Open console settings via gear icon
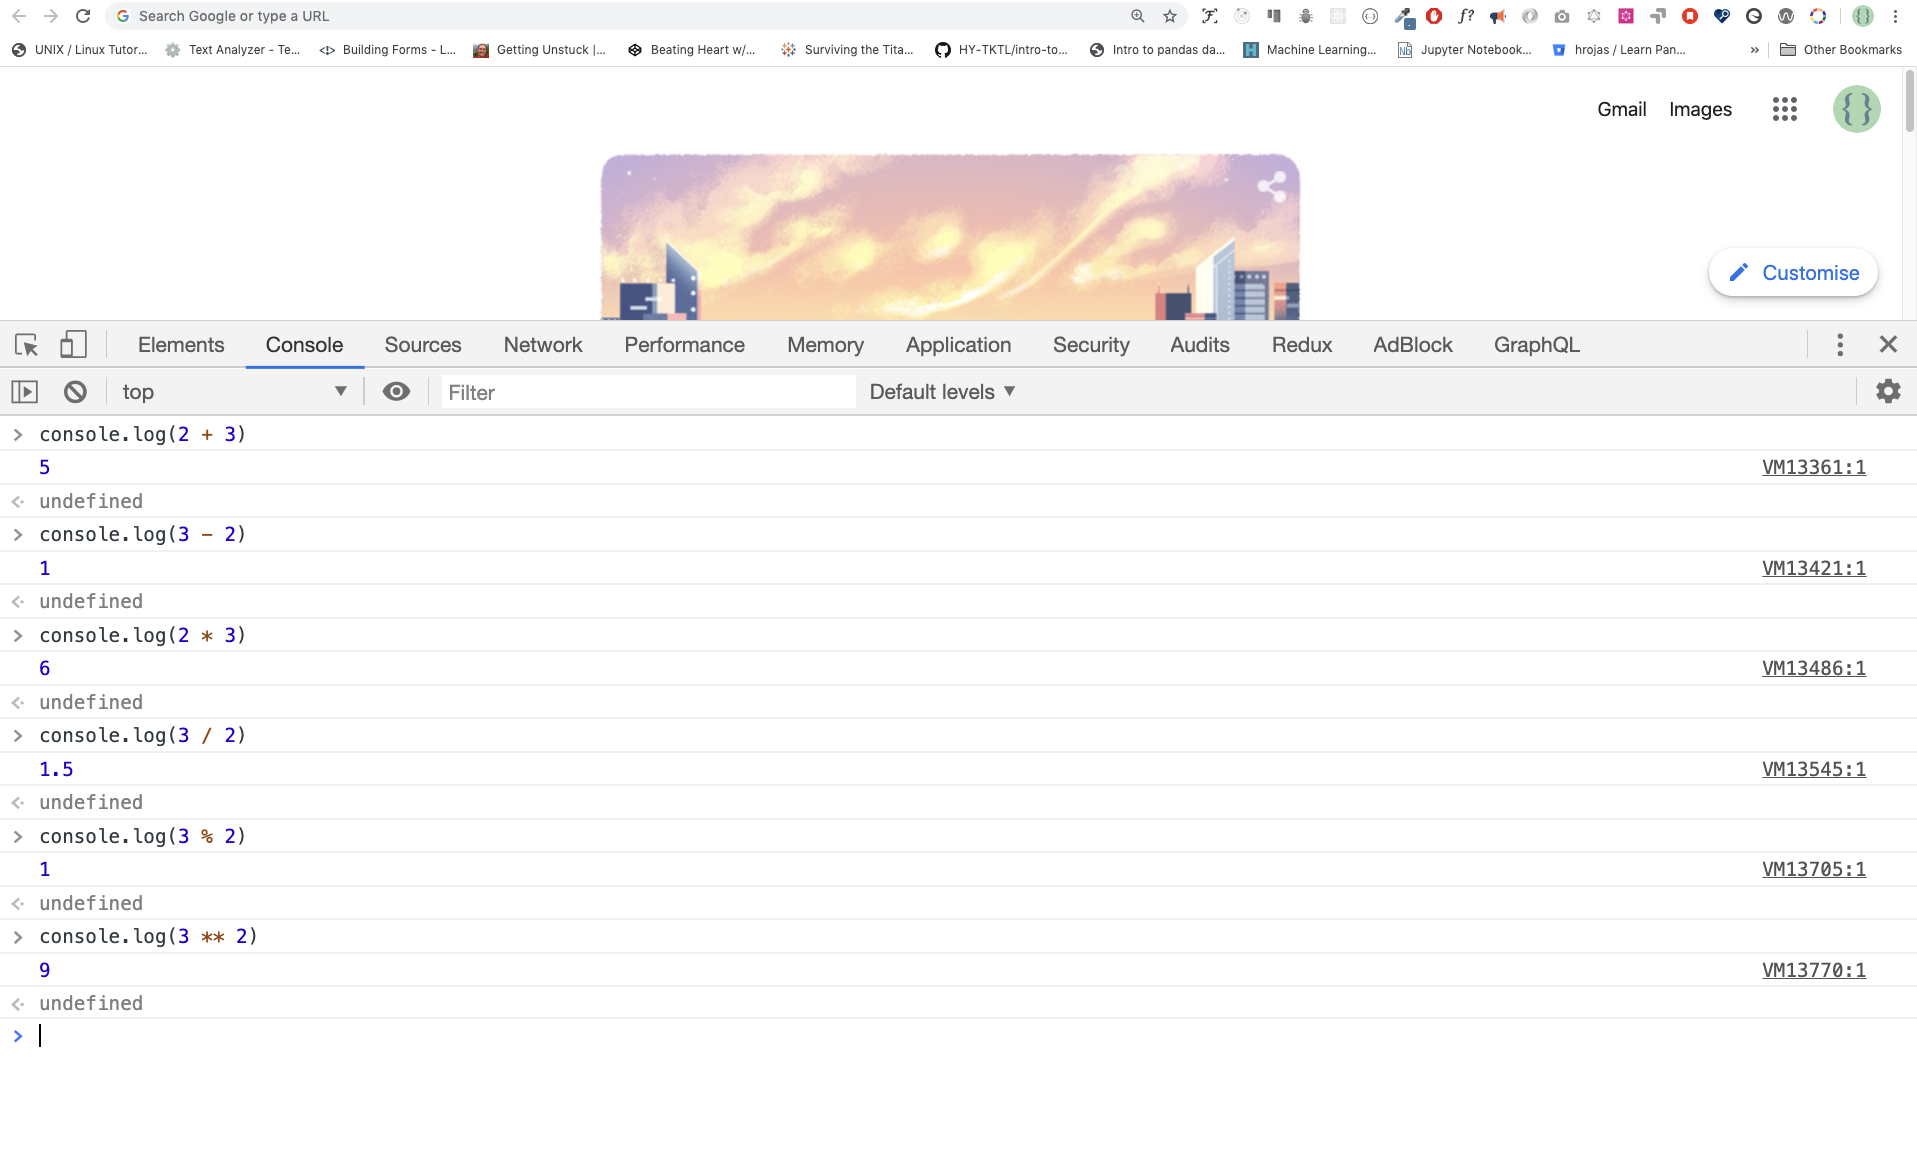 point(1888,391)
